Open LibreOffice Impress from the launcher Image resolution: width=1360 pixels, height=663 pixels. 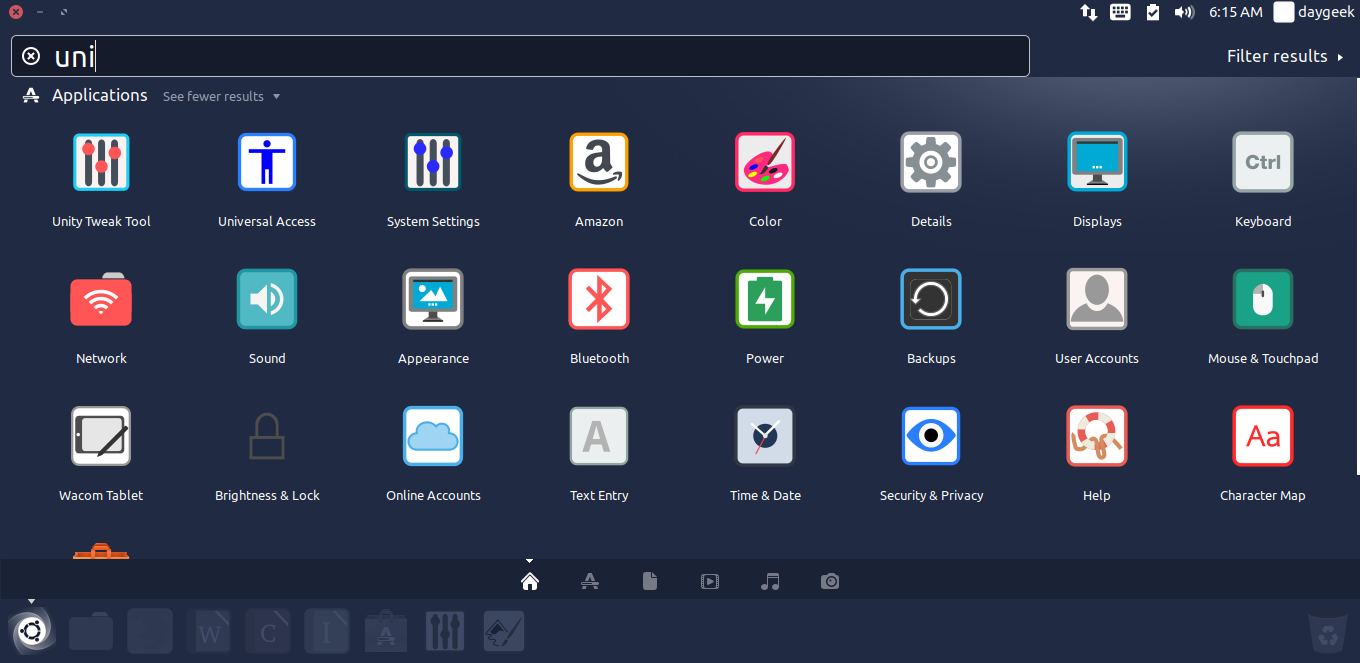pos(327,631)
